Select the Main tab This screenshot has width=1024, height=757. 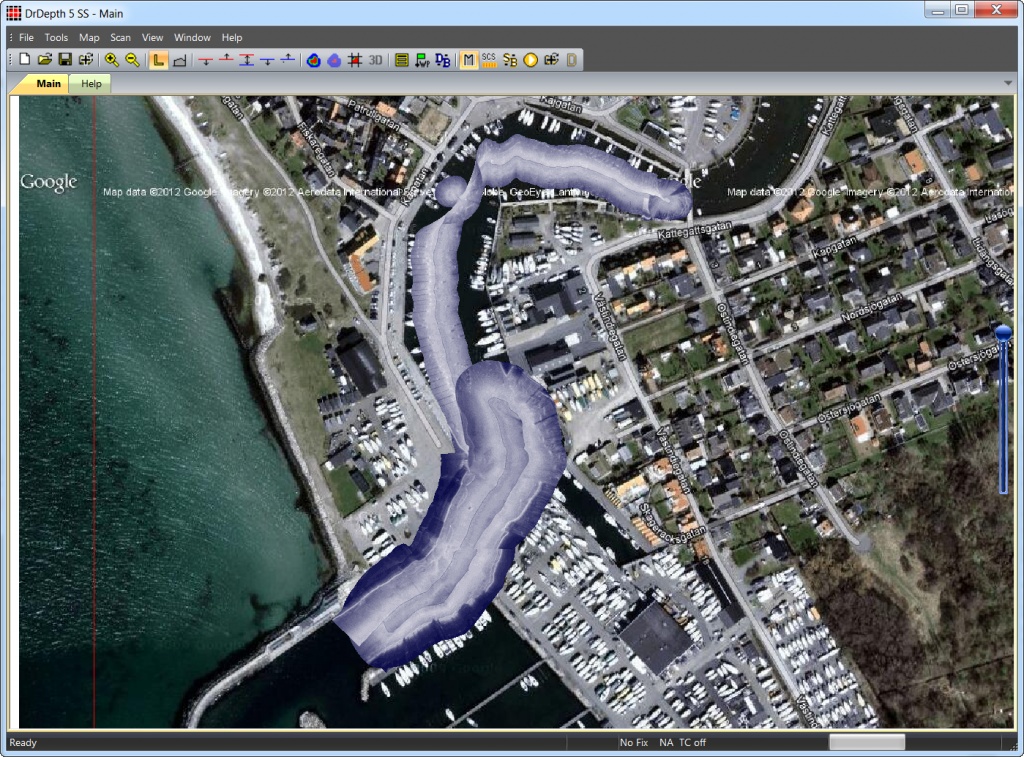49,84
